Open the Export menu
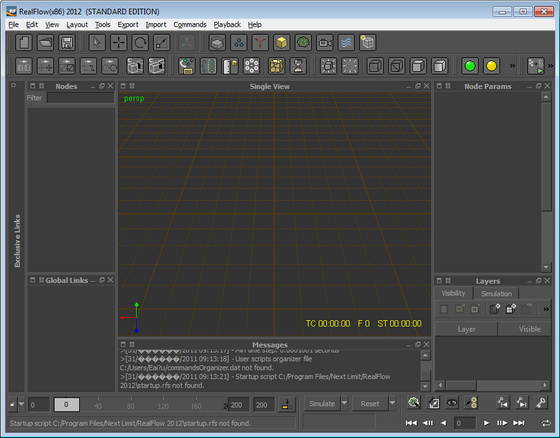Viewport: 560px width, 438px height. coord(128,25)
